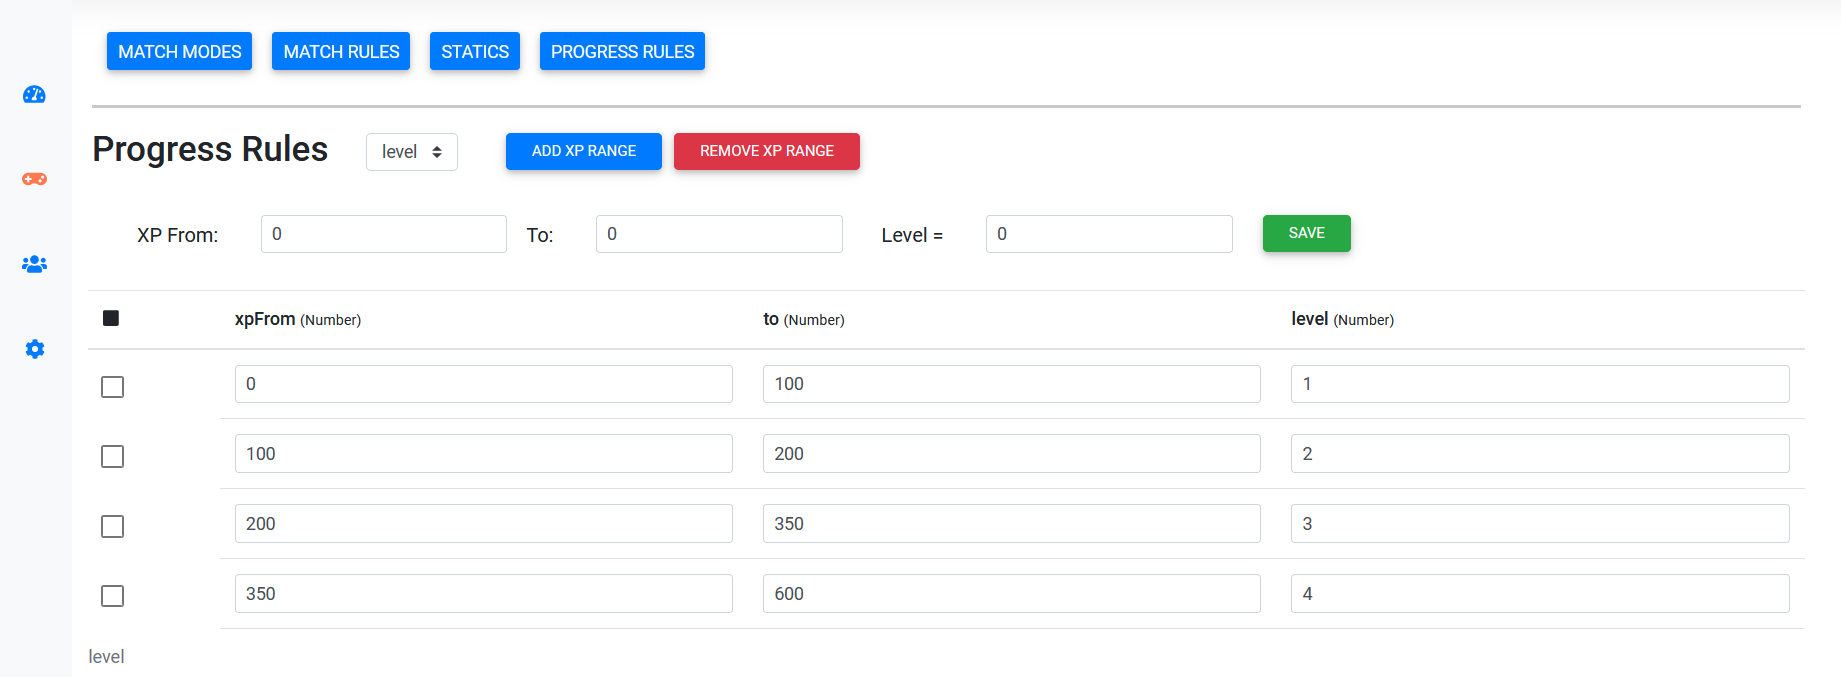
Task: Edit the level field showing 1
Action: (x=1540, y=384)
